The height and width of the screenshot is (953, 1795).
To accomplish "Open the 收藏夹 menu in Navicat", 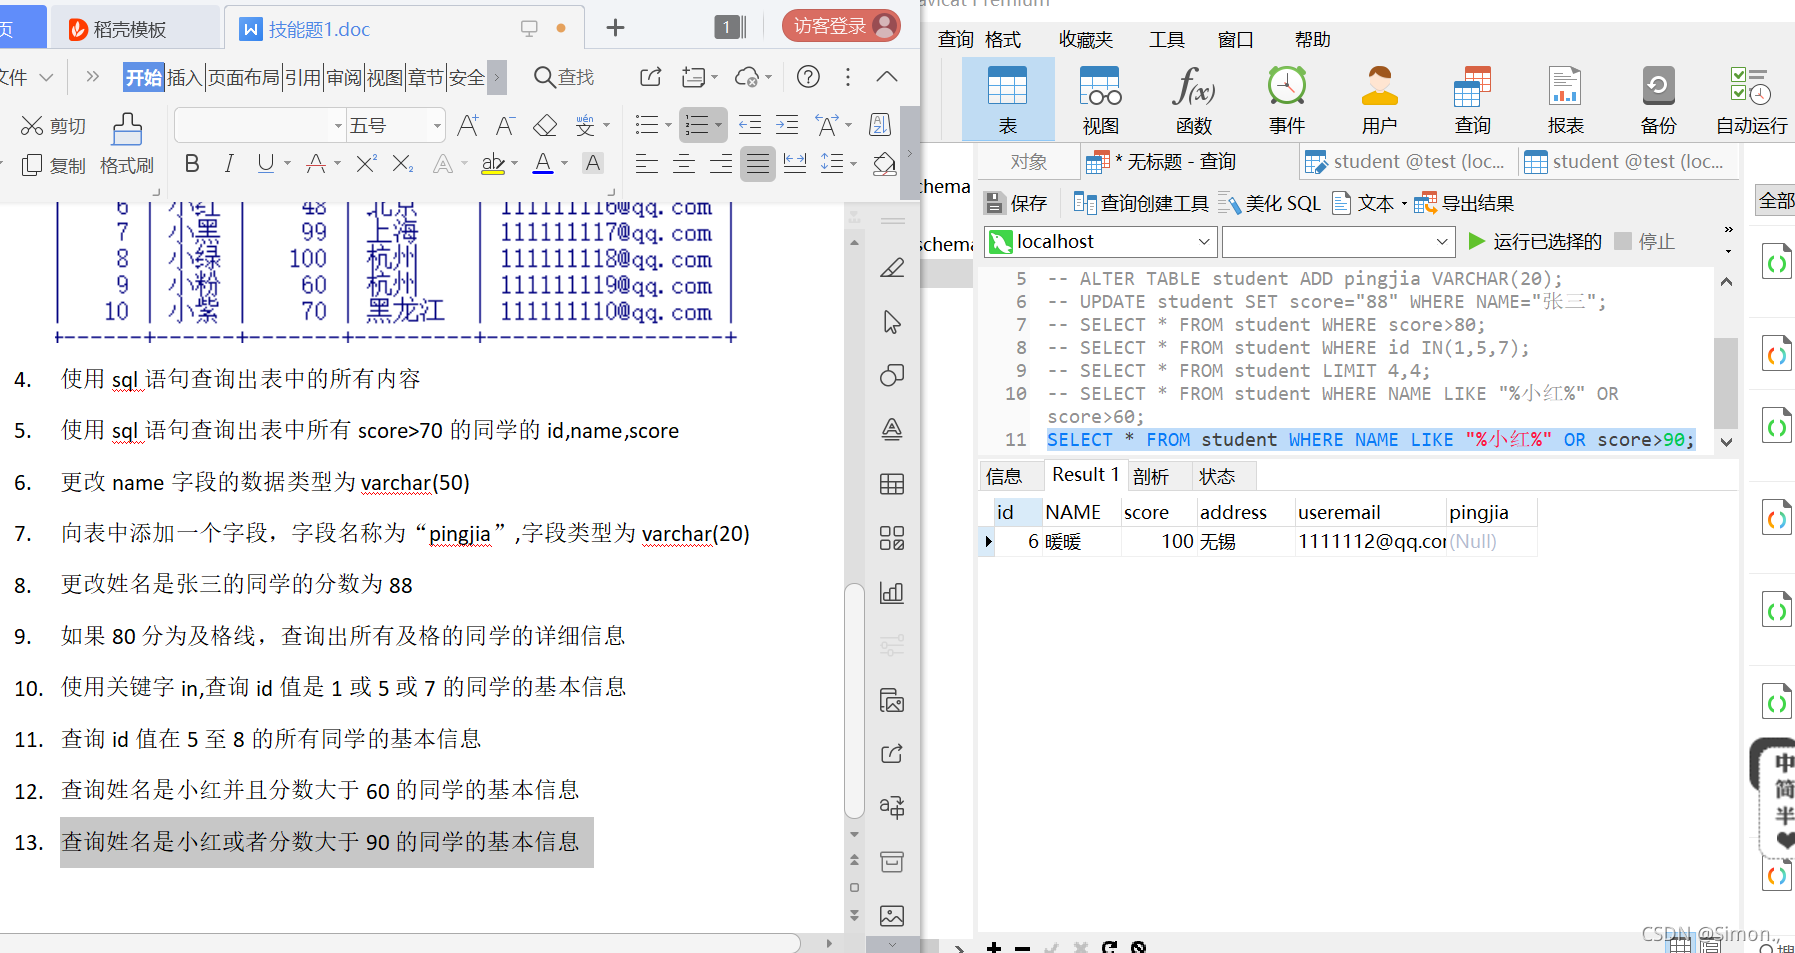I will point(1086,40).
